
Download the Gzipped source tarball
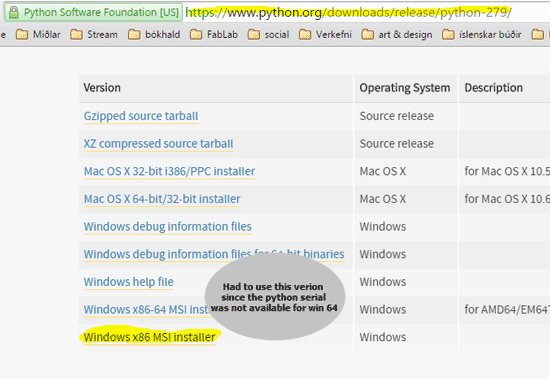pyautogui.click(x=141, y=116)
